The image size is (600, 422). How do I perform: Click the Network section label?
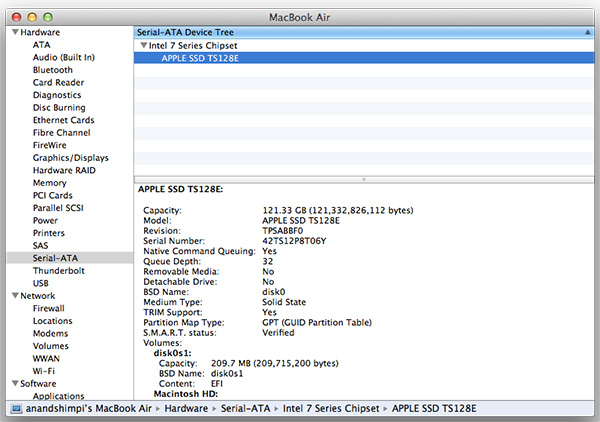pos(38,296)
